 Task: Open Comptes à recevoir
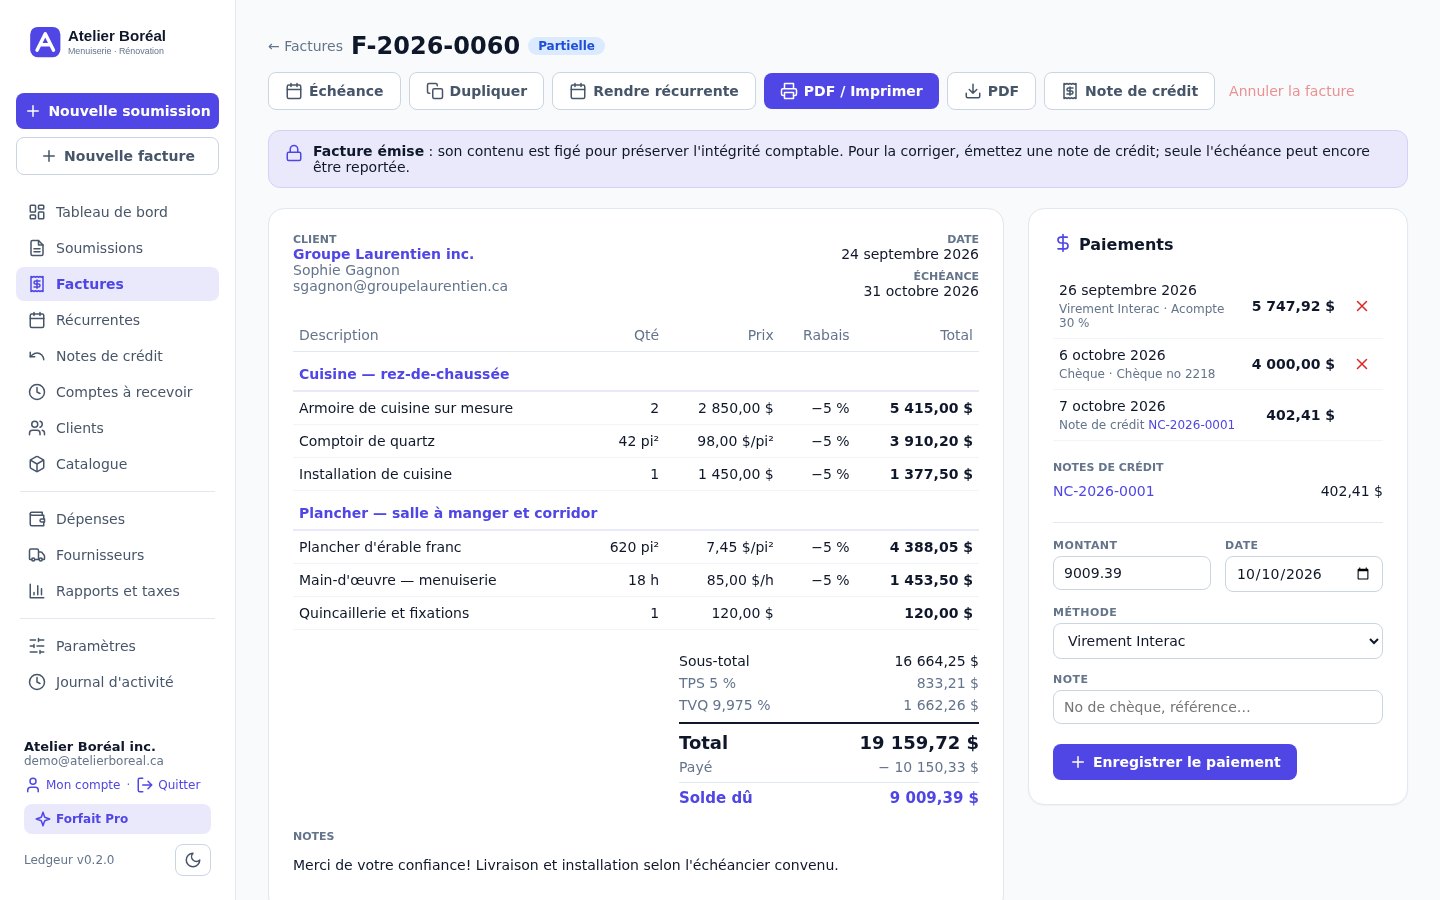[x=117, y=392]
